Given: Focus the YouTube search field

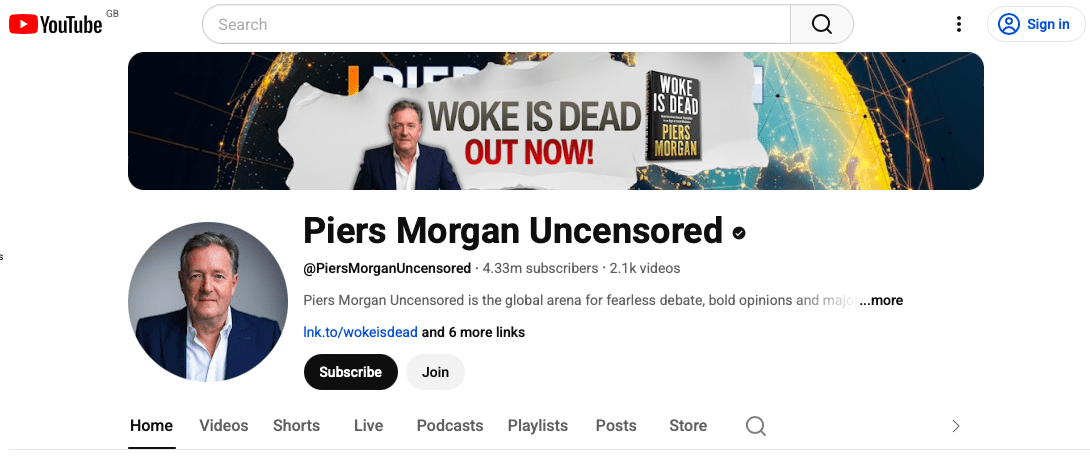Looking at the screenshot, I should point(496,24).
